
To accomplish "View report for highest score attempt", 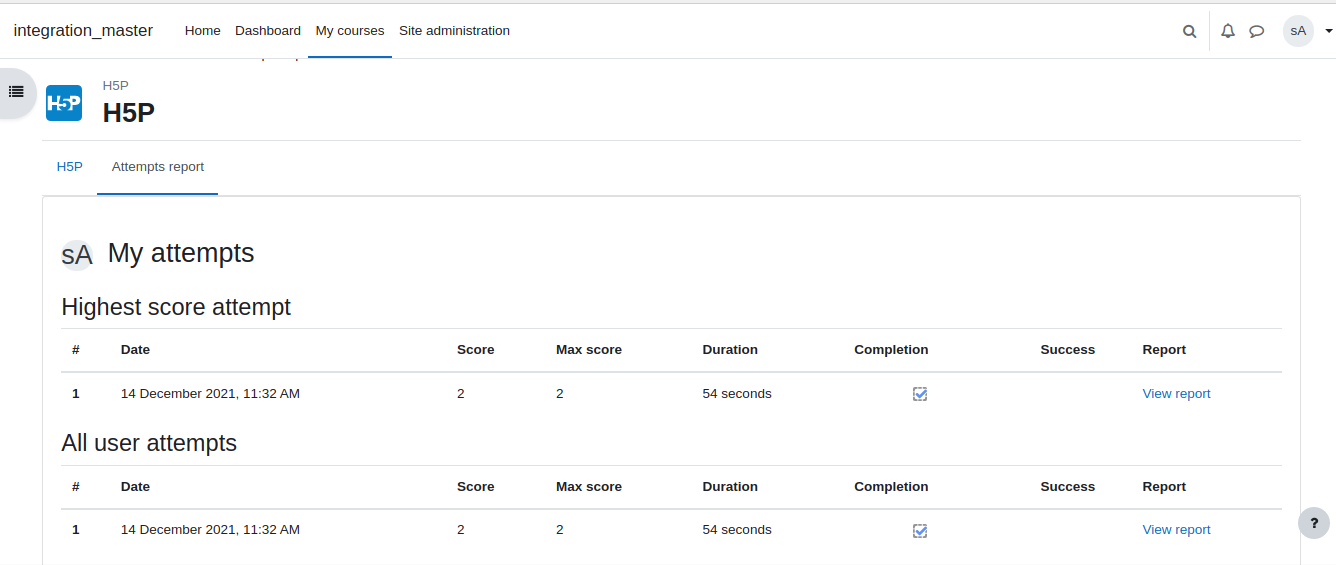I will coord(1176,394).
